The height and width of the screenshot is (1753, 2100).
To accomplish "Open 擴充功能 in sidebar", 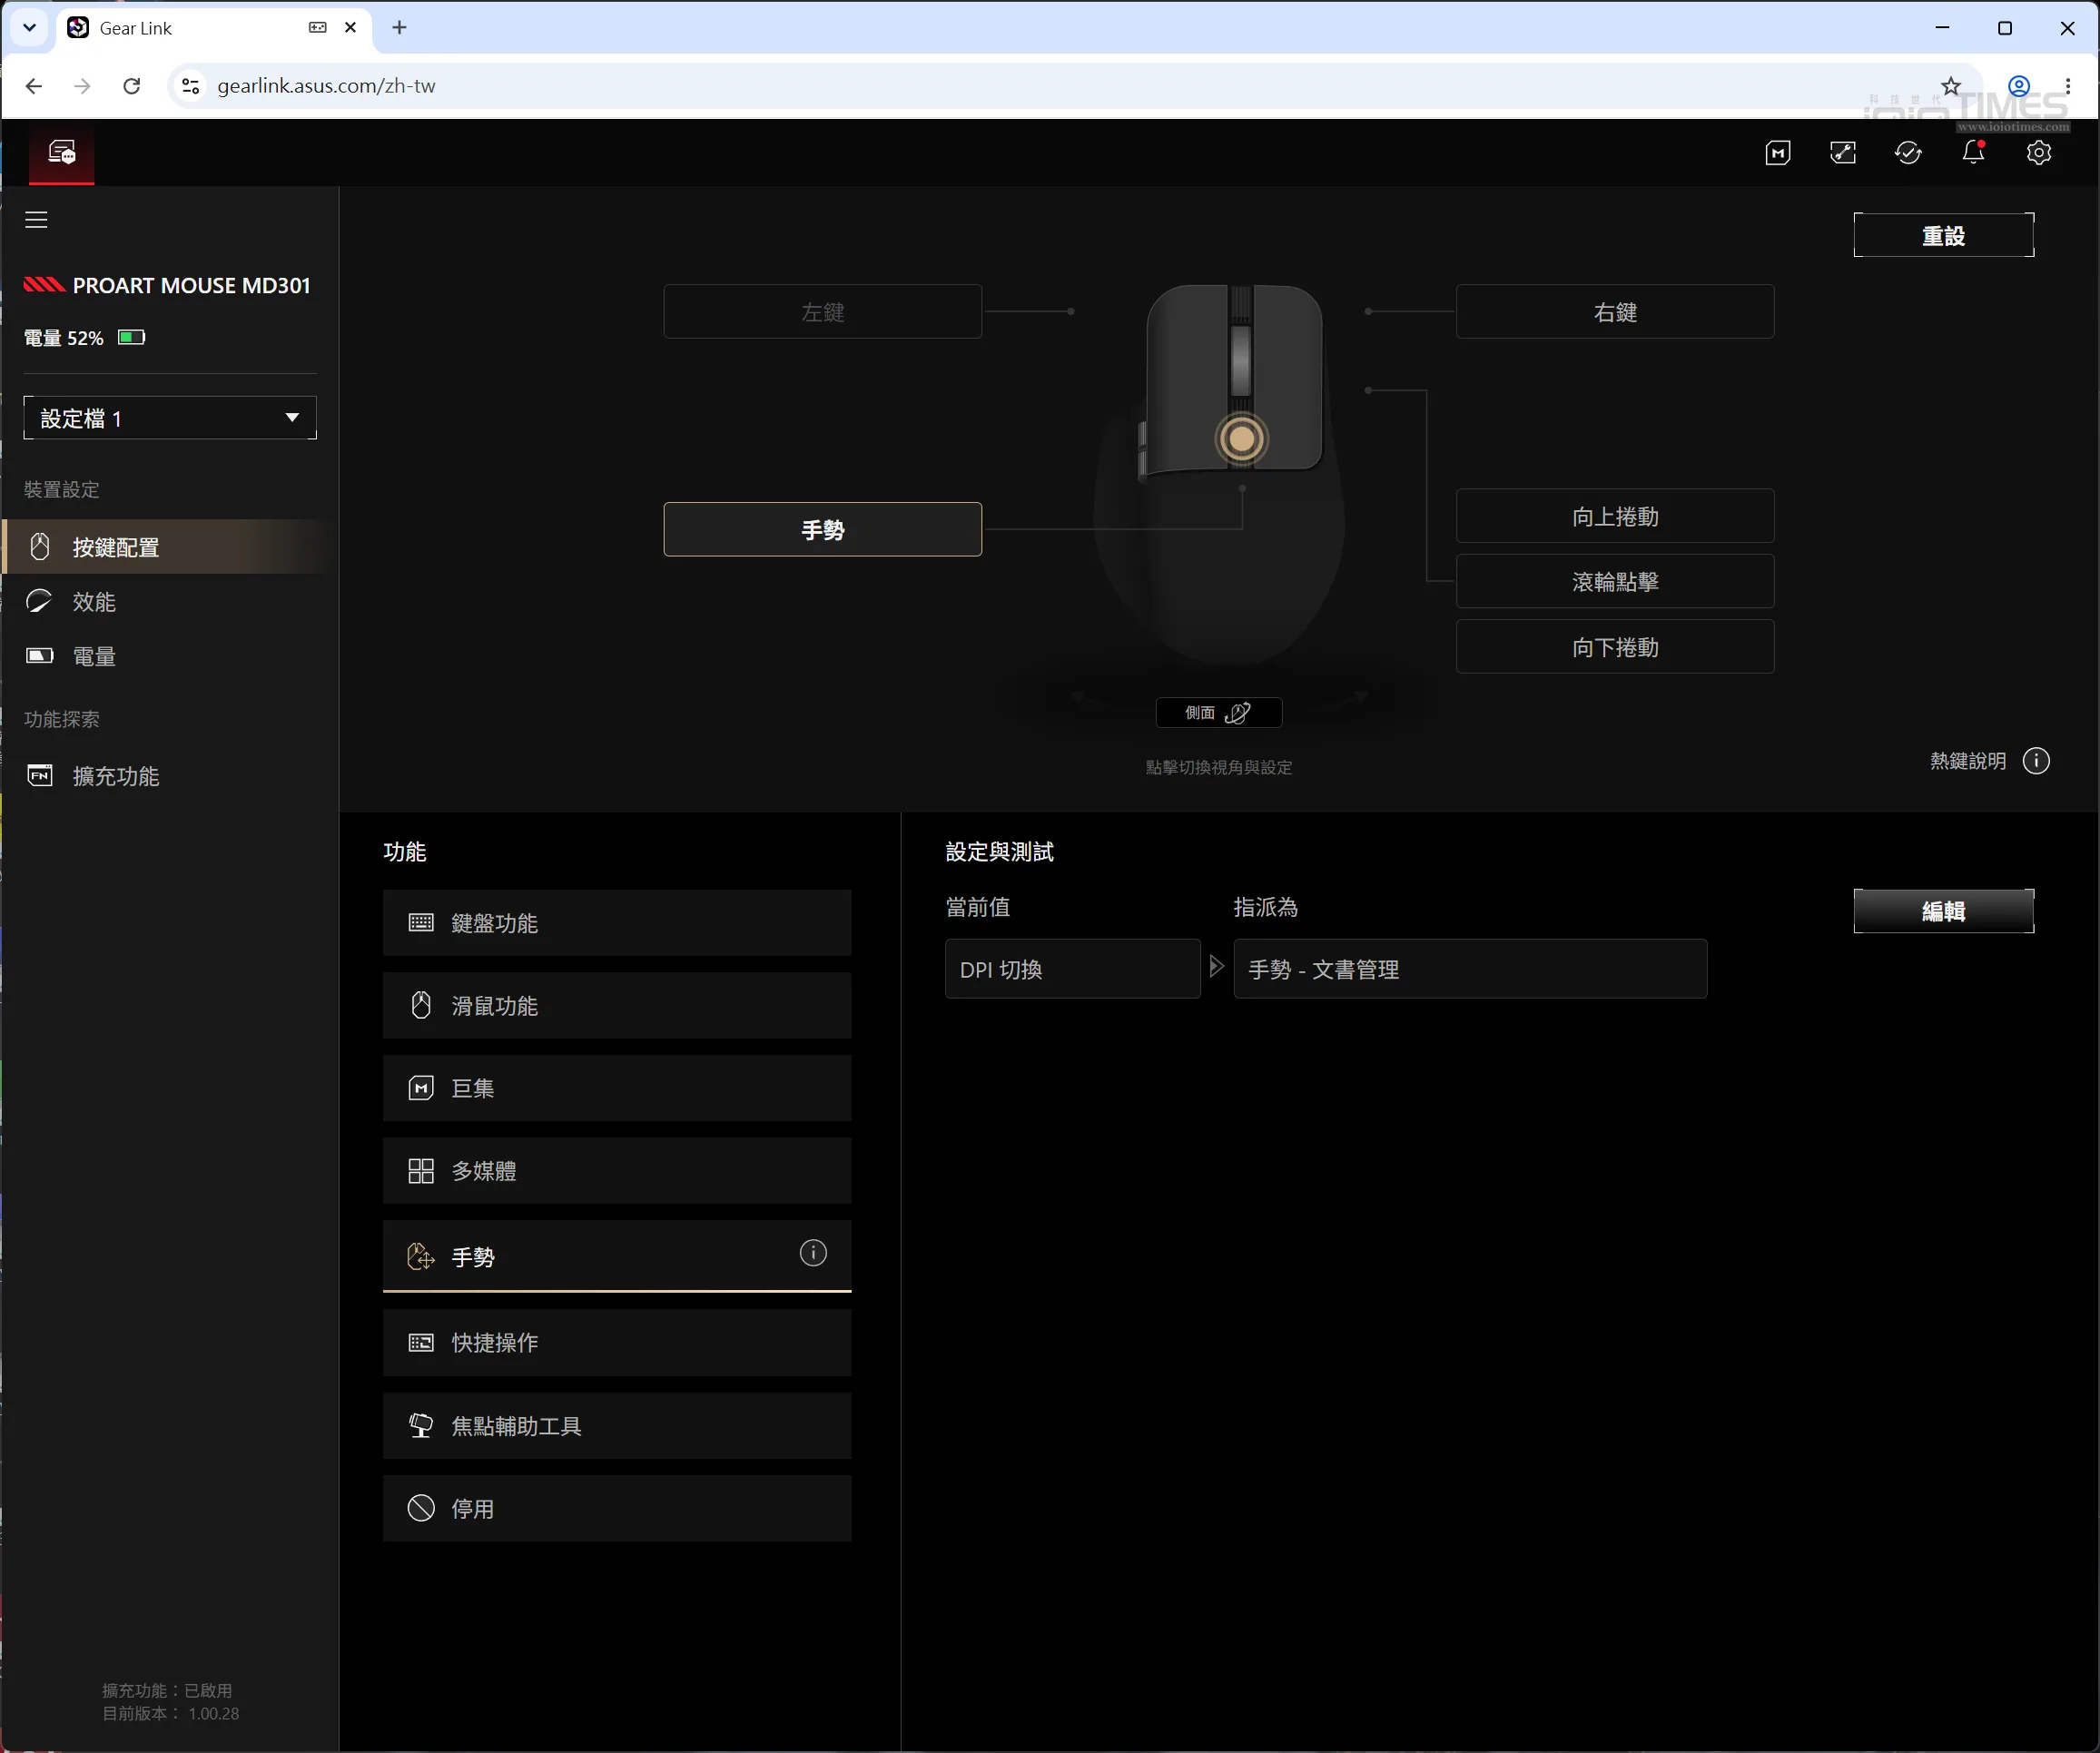I will click(x=170, y=776).
